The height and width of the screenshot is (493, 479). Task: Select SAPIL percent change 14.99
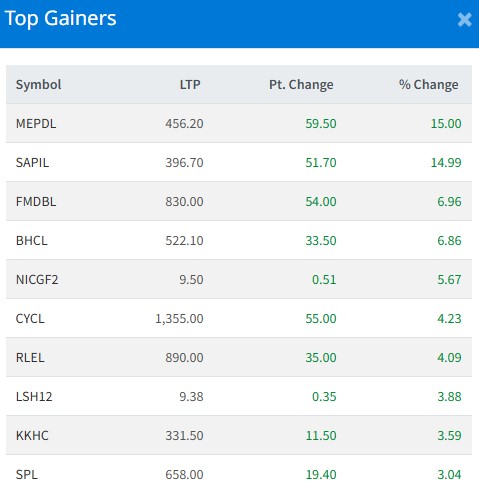click(x=446, y=163)
